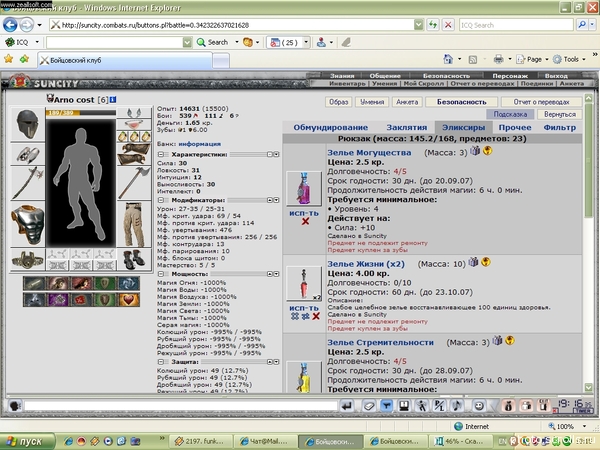Click the gift icon beside Зелье Стремительности
The width and height of the screenshot is (600, 450).
497,340
